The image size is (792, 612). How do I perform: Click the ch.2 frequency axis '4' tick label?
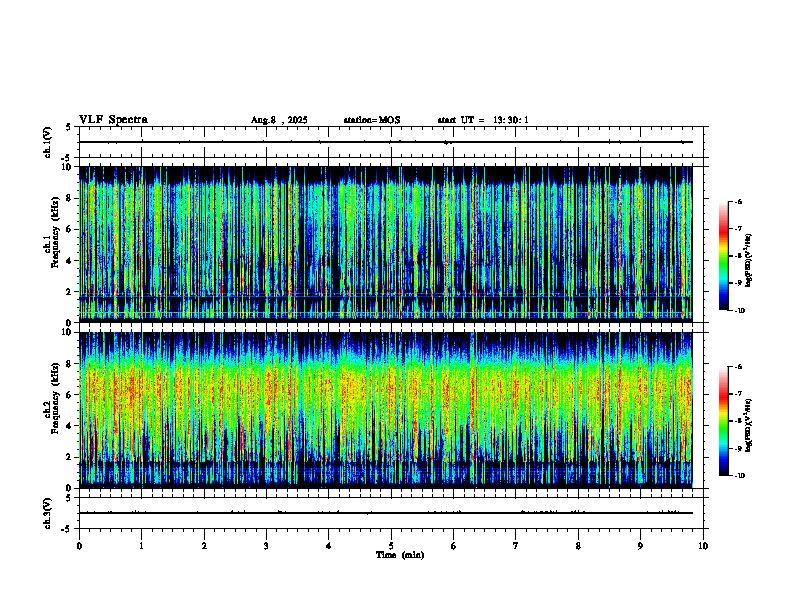(x=70, y=426)
